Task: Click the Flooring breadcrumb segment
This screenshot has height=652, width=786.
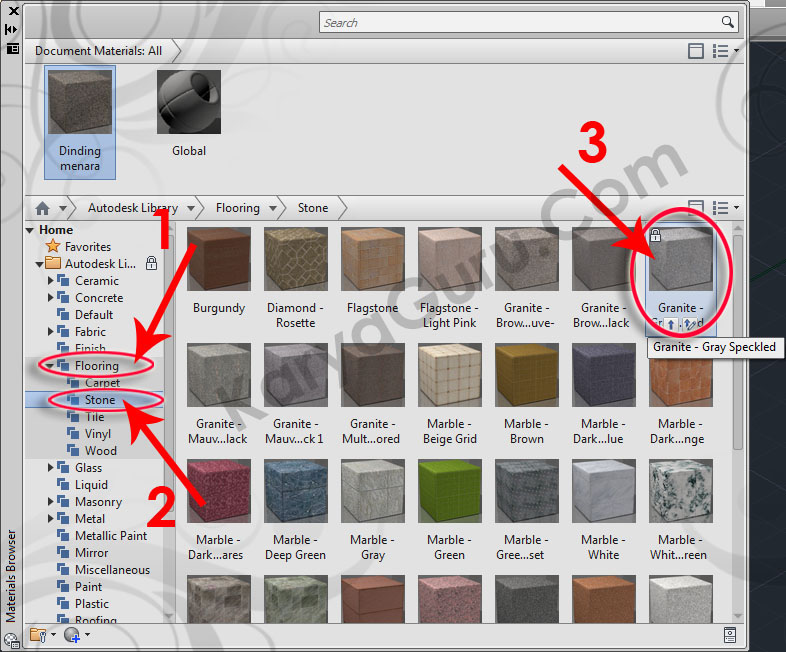Action: pyautogui.click(x=237, y=208)
